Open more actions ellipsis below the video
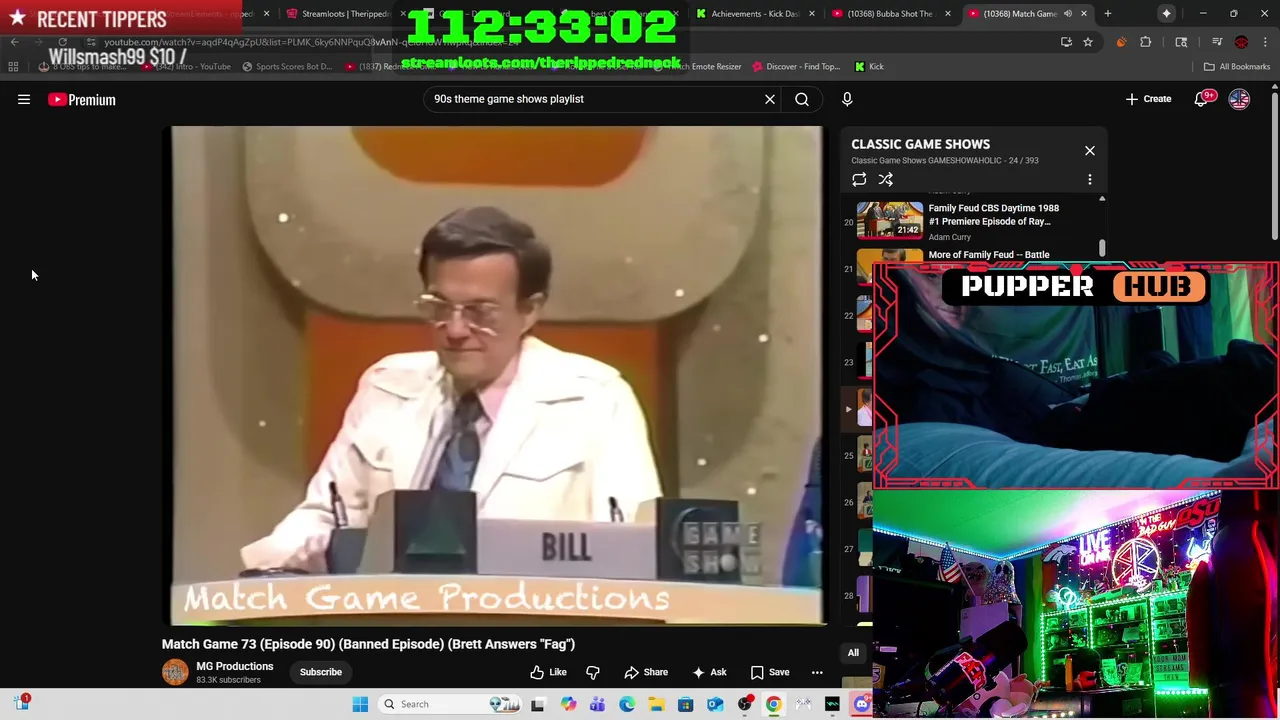The image size is (1280, 720). tap(817, 672)
